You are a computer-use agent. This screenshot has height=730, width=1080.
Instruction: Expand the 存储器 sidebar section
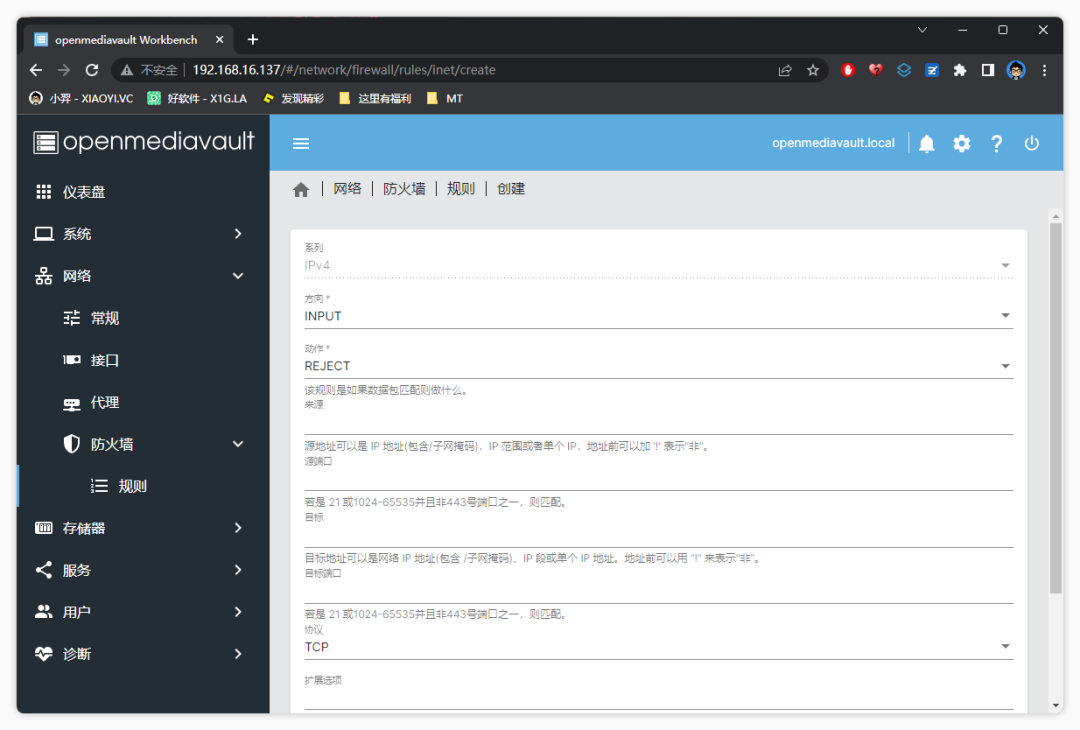pos(142,528)
